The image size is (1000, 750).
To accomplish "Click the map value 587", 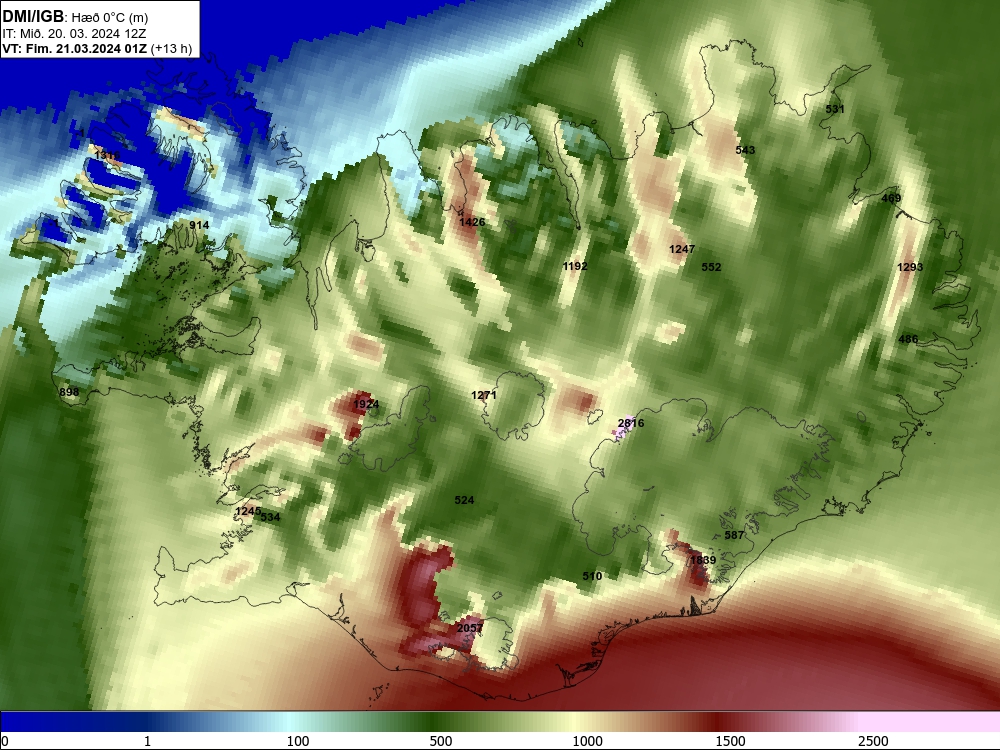I will coord(734,535).
